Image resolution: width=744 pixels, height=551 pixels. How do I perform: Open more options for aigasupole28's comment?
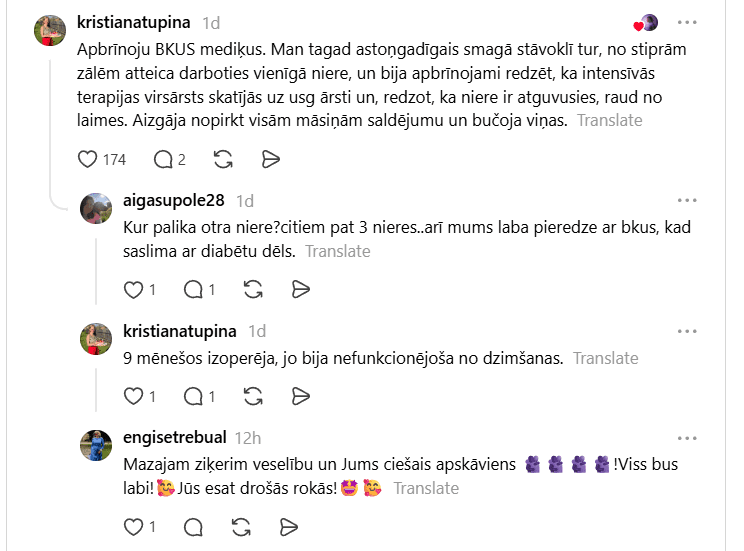687,200
